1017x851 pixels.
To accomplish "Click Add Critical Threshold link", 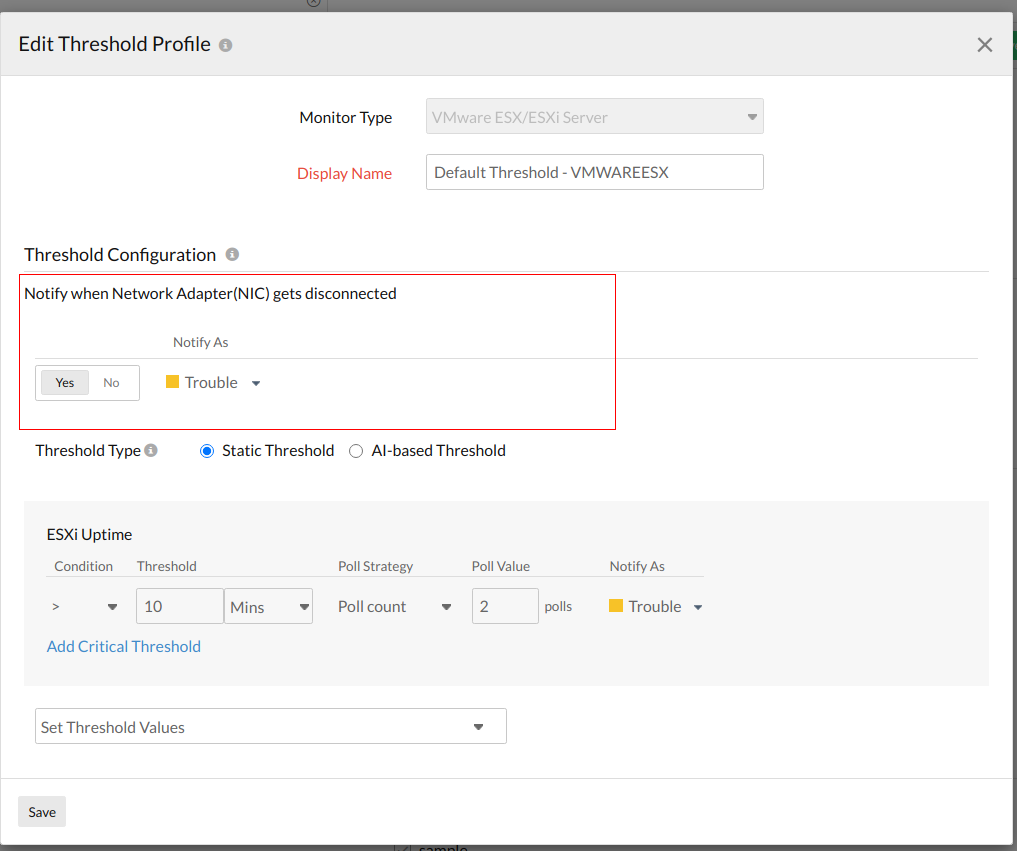I will click(124, 647).
